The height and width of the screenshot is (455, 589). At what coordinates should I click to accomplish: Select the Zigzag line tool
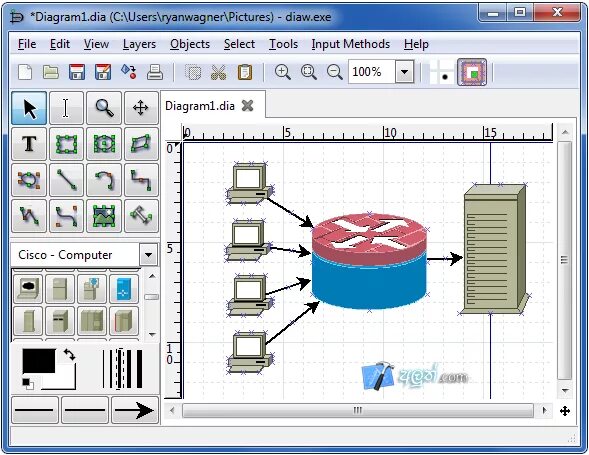[x=141, y=180]
